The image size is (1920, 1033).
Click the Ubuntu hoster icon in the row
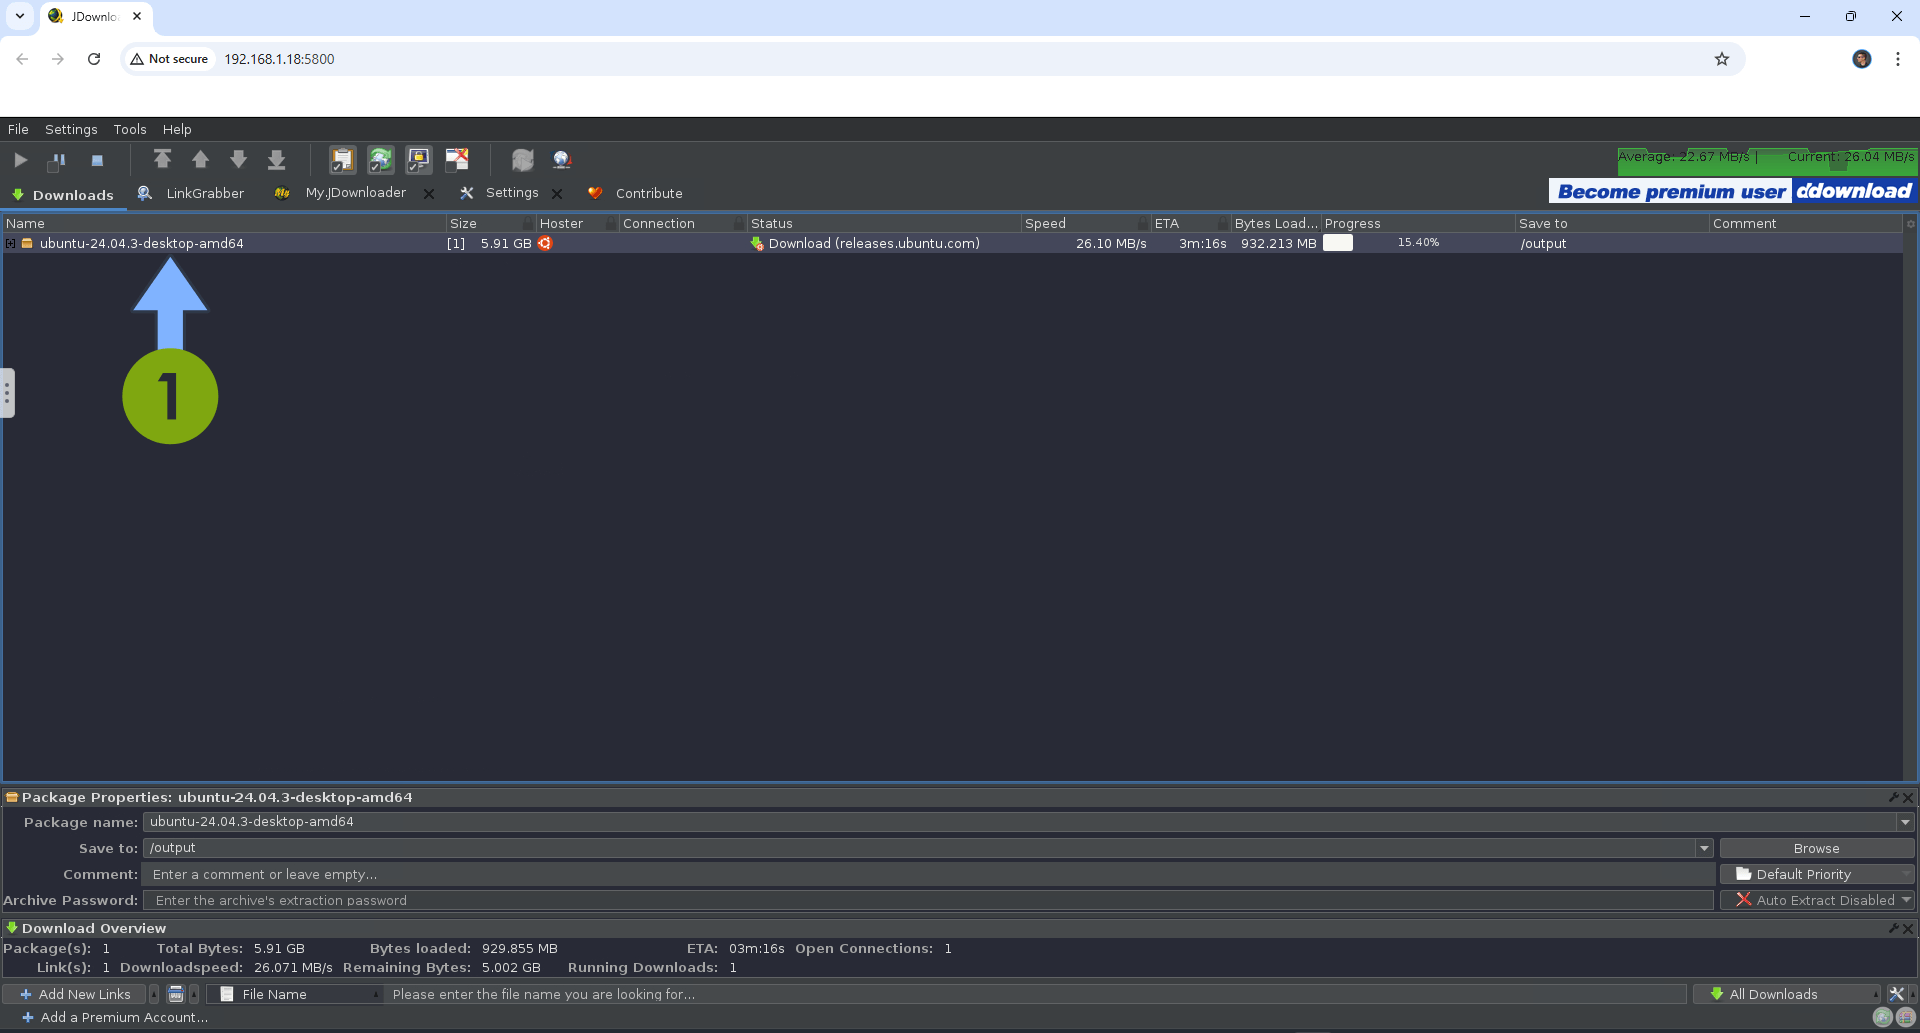545,243
